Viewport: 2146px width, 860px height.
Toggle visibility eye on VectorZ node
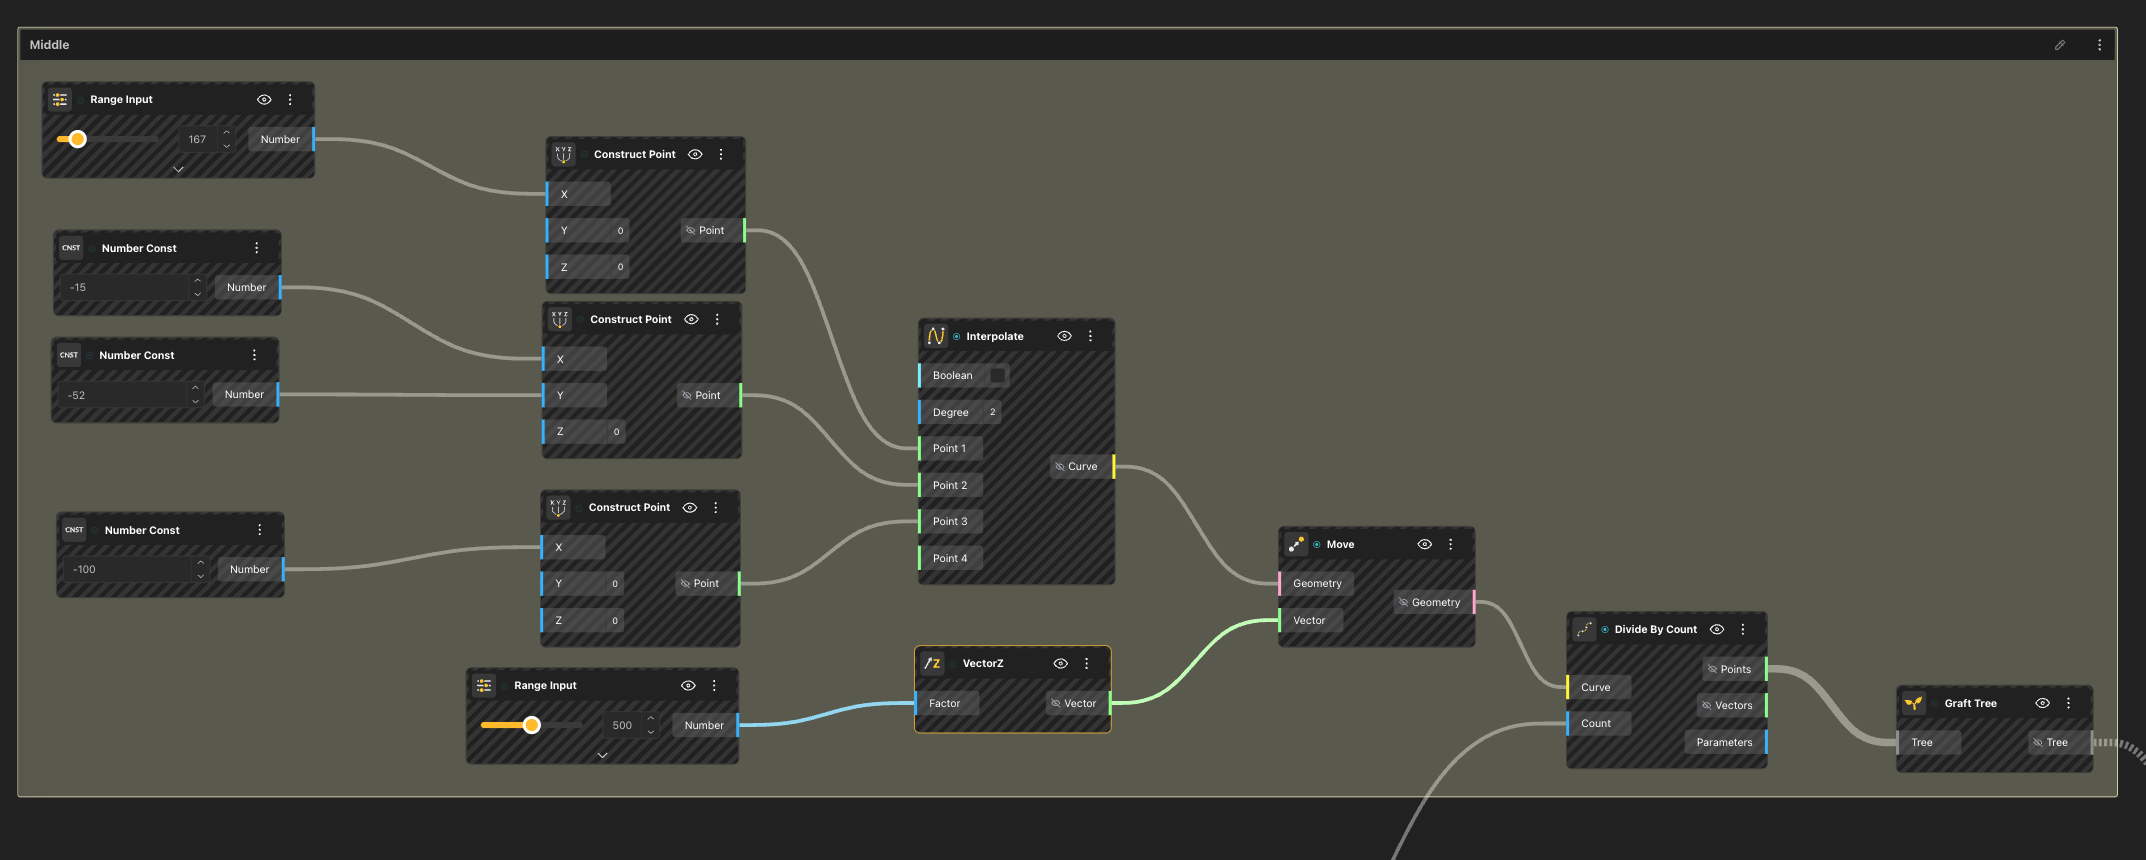pos(1060,663)
